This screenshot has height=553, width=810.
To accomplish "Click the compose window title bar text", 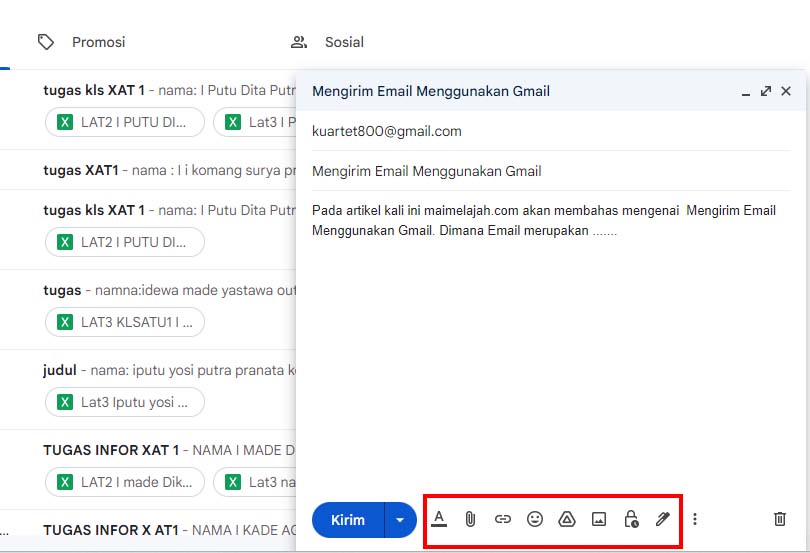I will point(431,91).
